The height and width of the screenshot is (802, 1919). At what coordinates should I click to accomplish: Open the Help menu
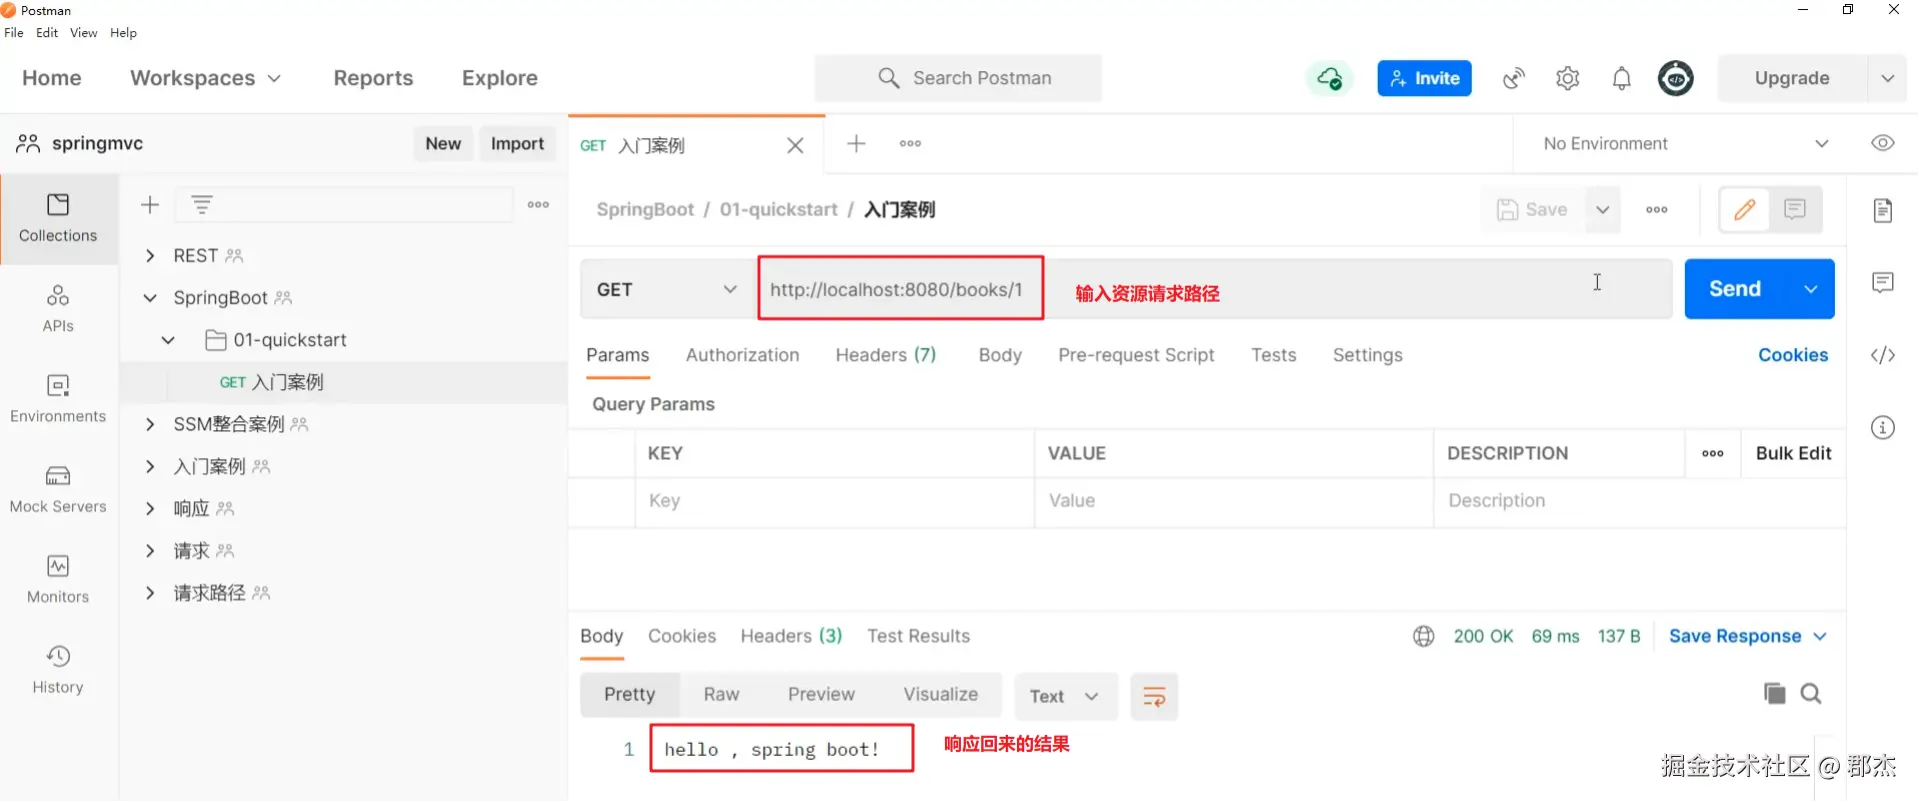(x=123, y=33)
